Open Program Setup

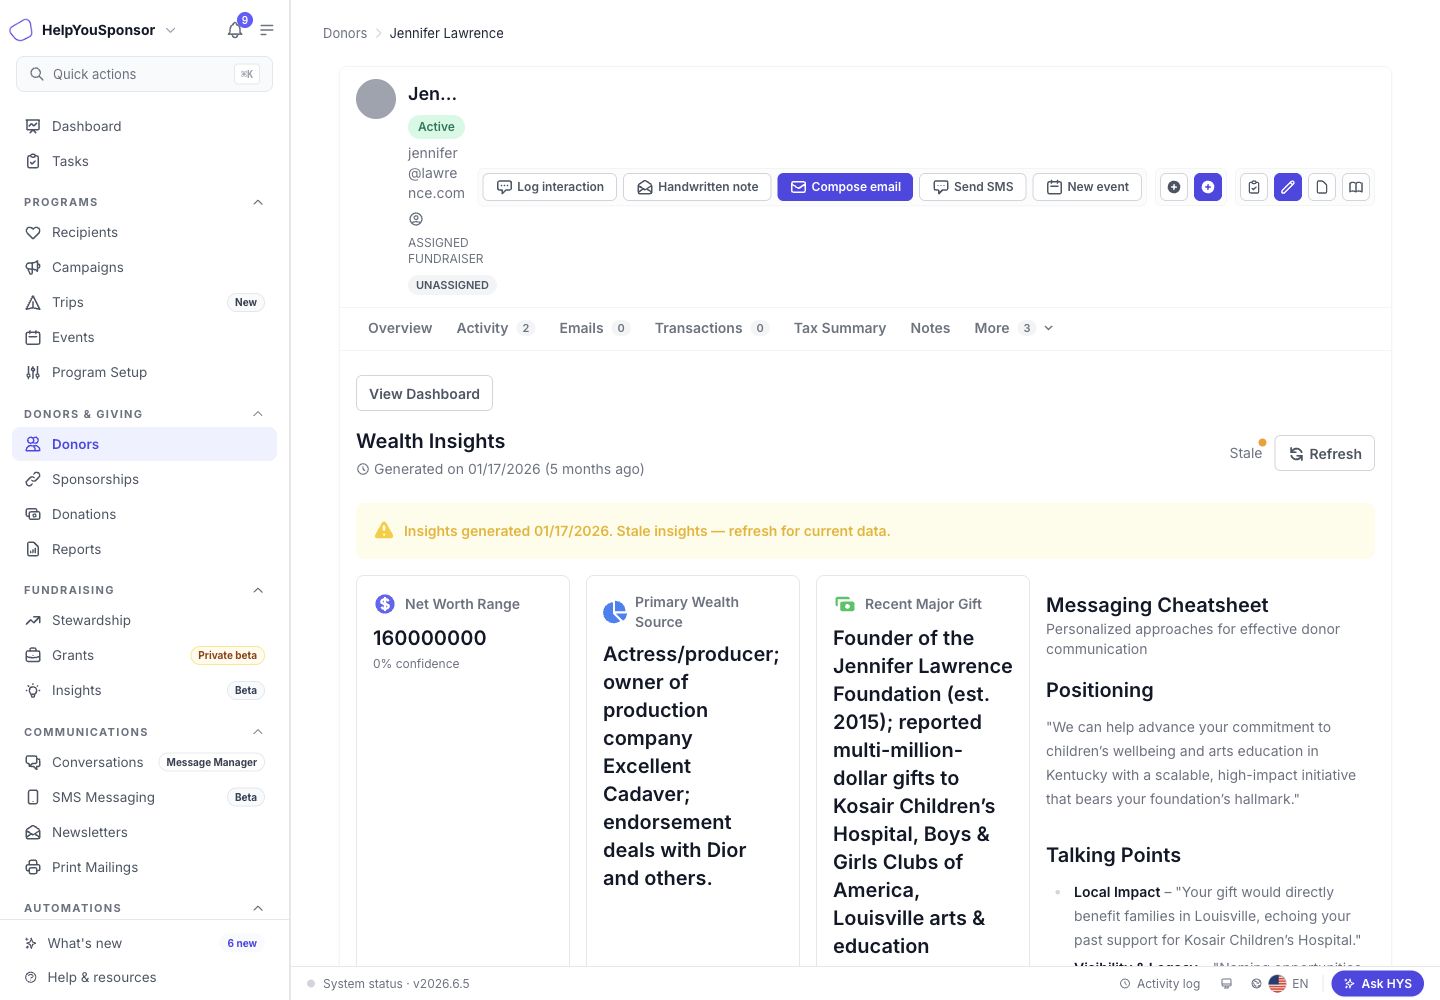pos(144,372)
